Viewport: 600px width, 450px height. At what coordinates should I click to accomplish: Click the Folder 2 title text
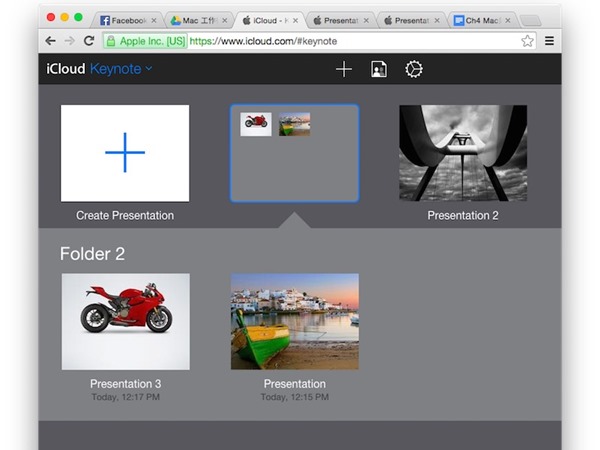point(92,253)
